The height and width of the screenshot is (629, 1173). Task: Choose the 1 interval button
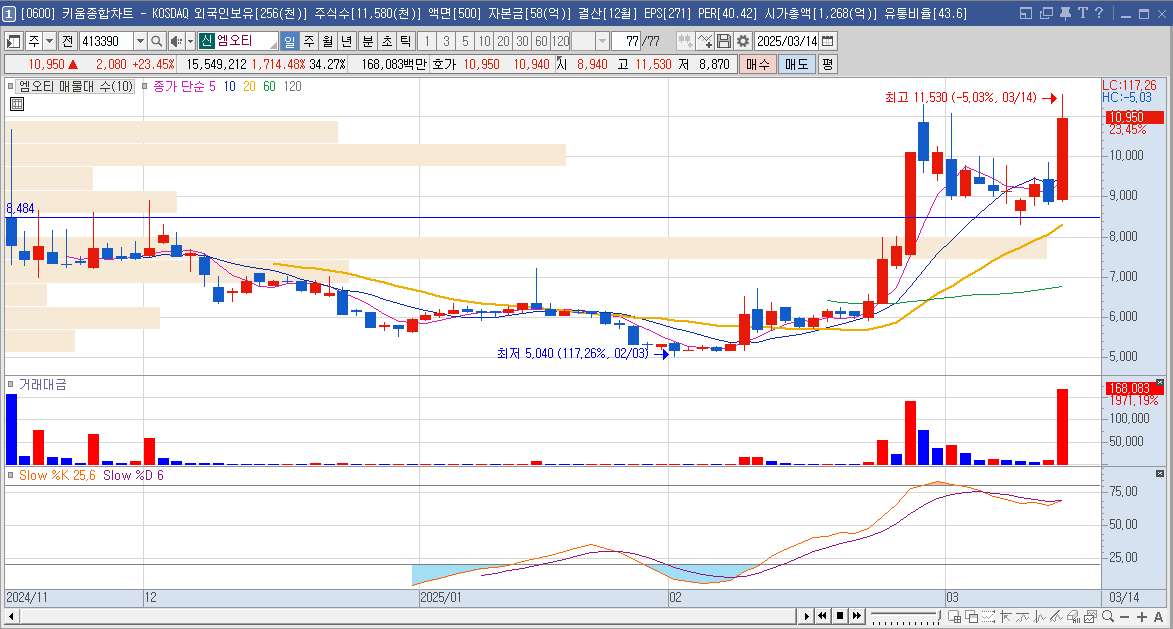click(x=427, y=41)
